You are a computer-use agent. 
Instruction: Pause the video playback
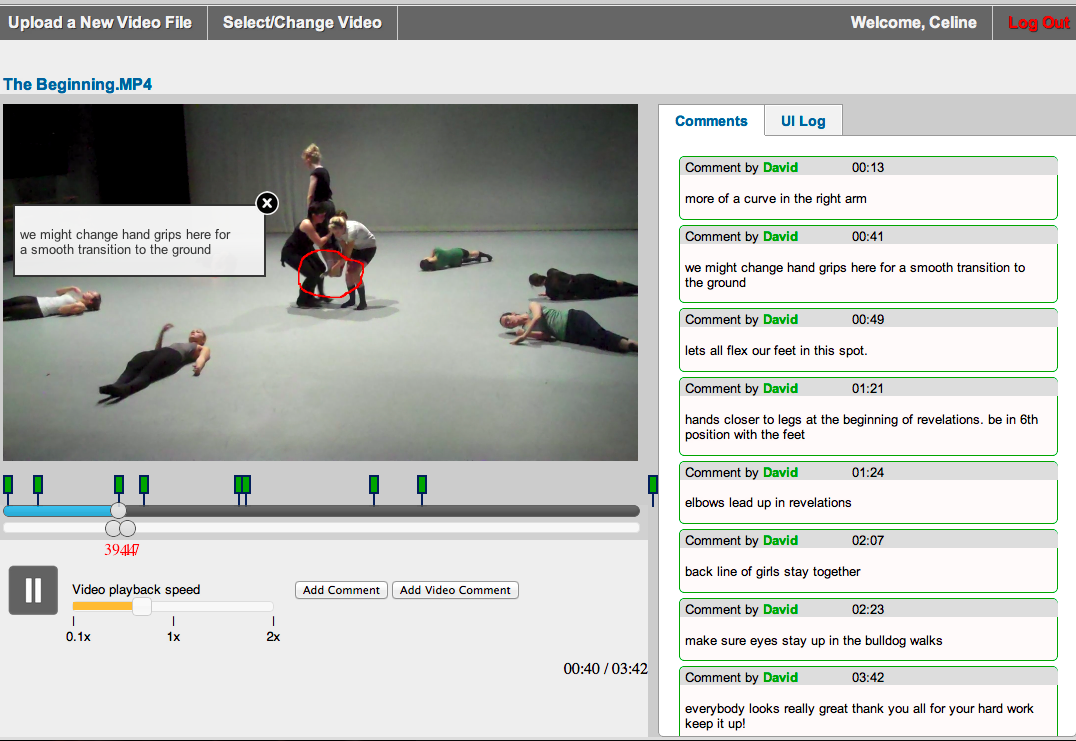pyautogui.click(x=33, y=590)
